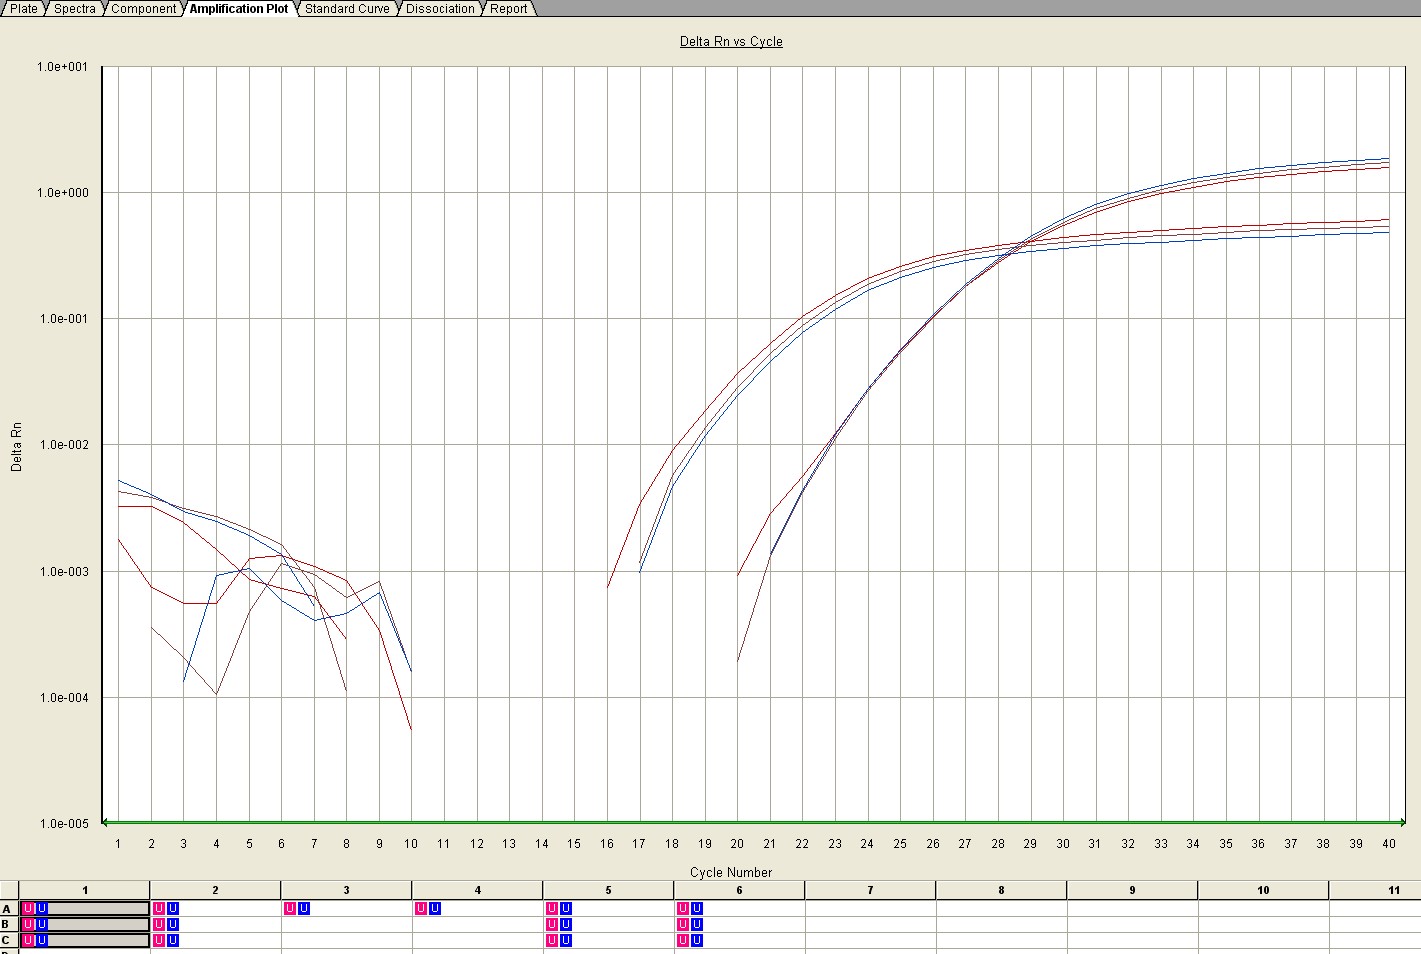Select plate column header 5
Screen dimensions: 1421x954
coord(608,890)
